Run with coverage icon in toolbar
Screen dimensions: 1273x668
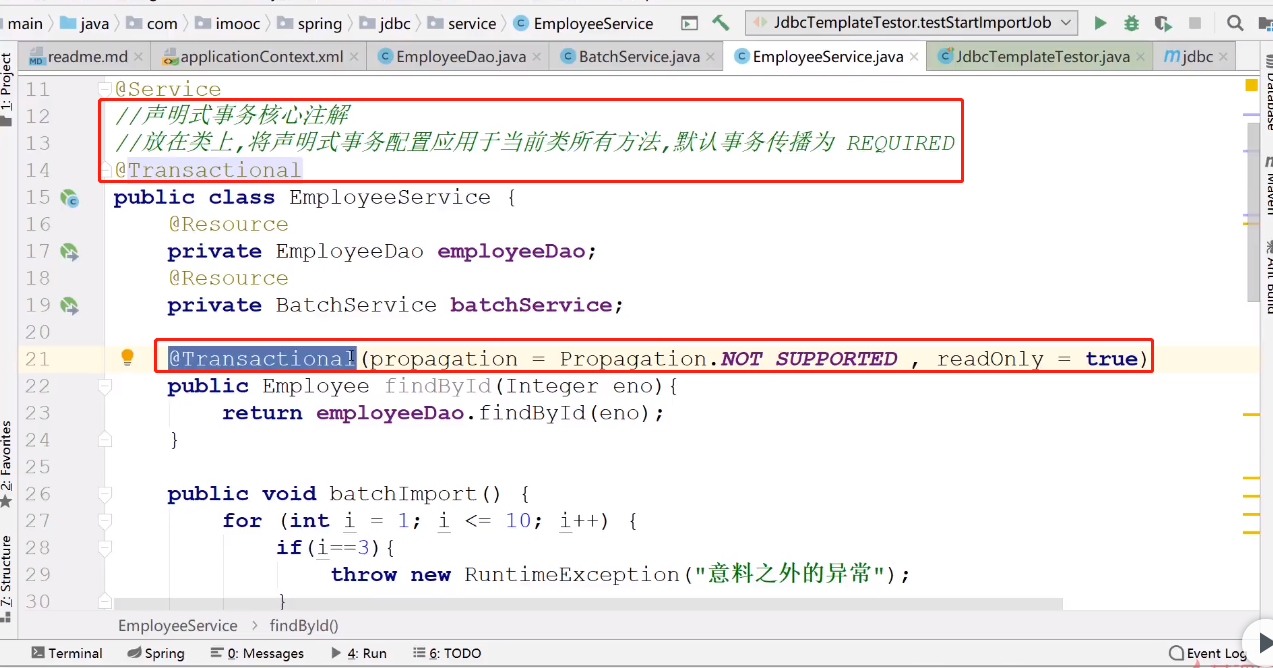point(1162,23)
